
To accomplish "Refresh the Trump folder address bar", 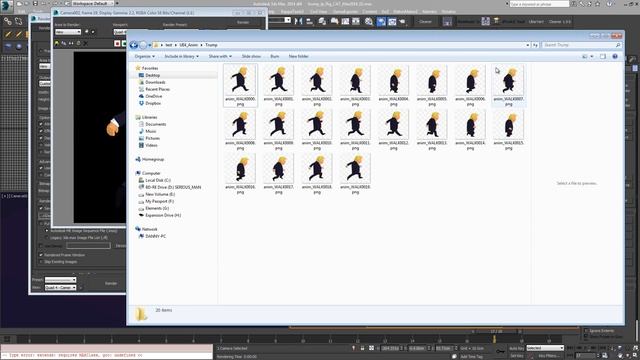I will 536,45.
